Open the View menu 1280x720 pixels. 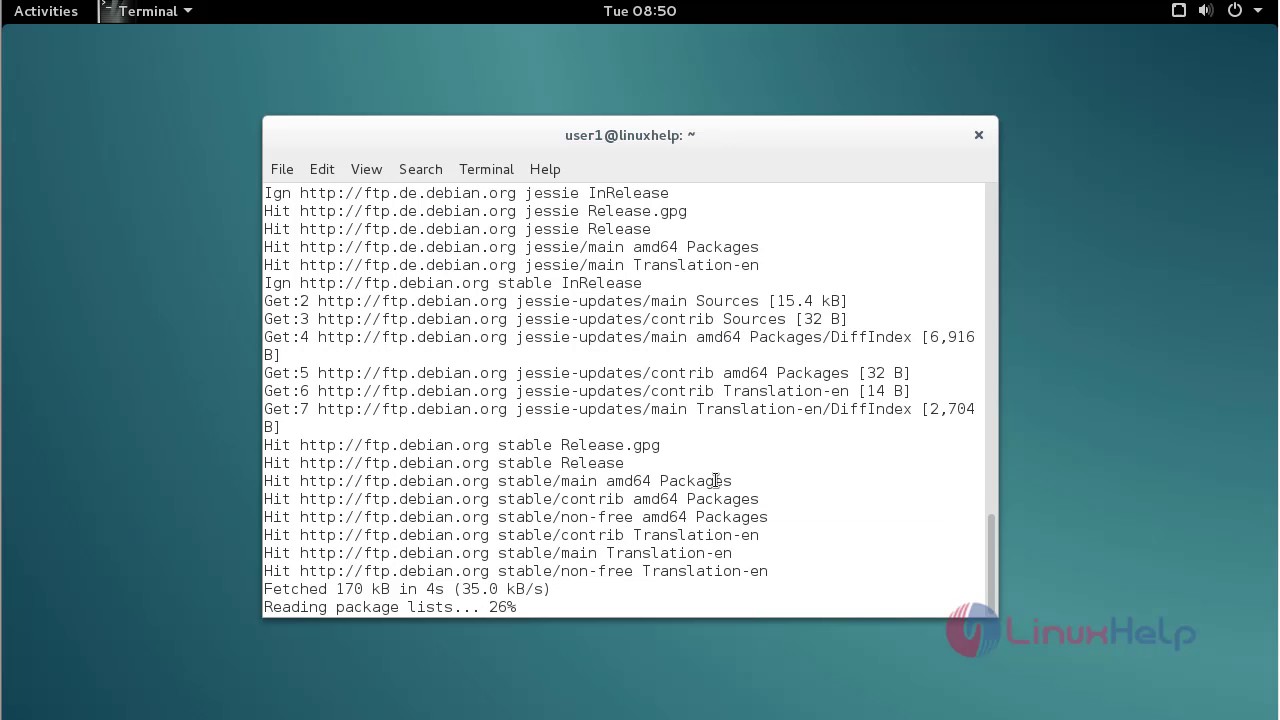point(366,169)
